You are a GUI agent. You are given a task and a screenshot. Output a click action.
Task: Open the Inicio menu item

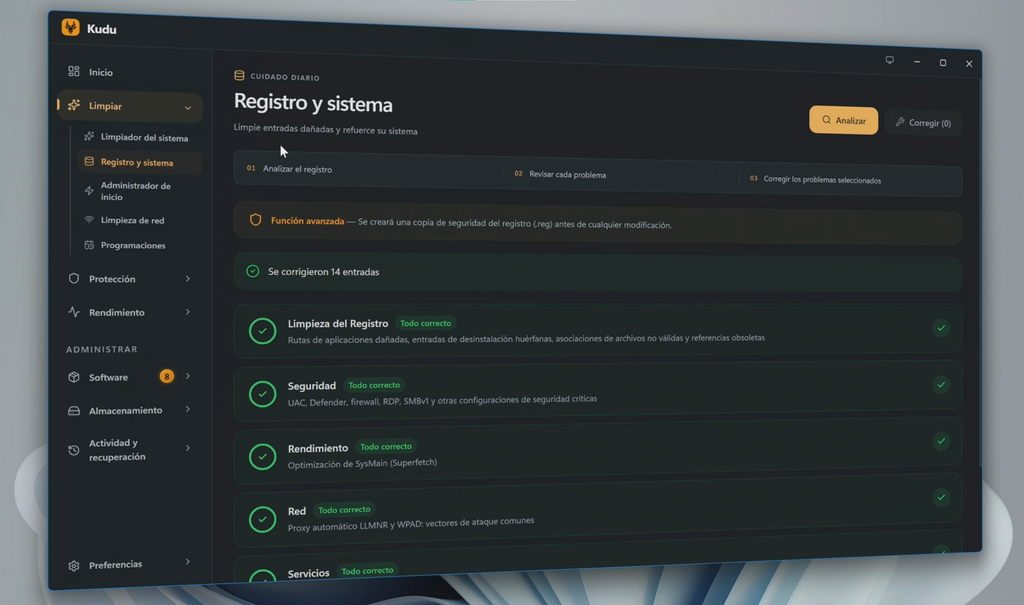click(x=130, y=72)
